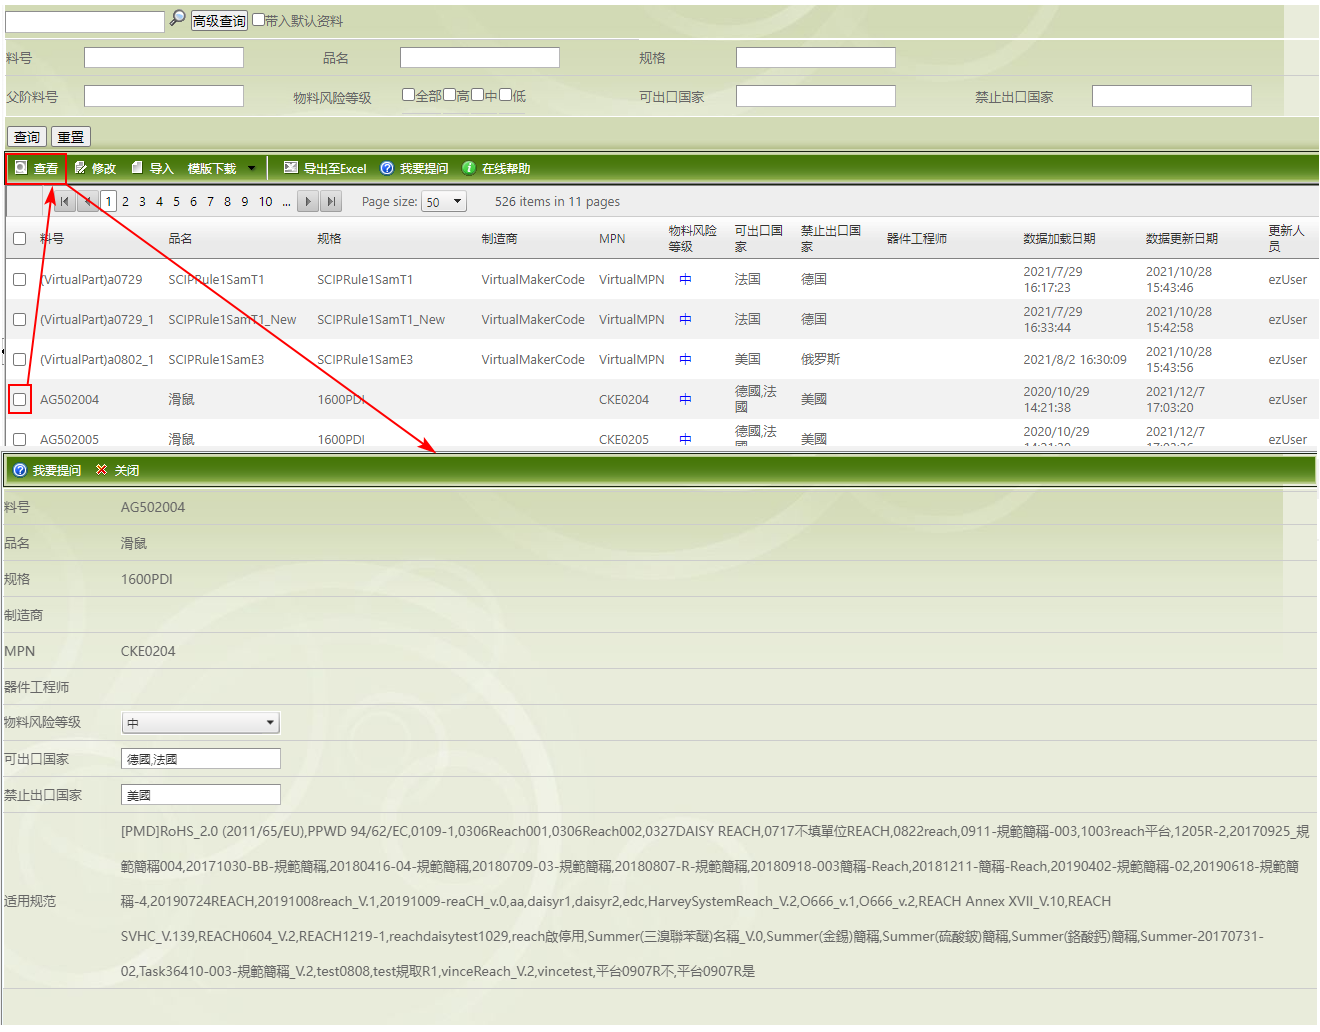
Task: Click the 俄罗斯 cell in the table
Action: coord(820,359)
